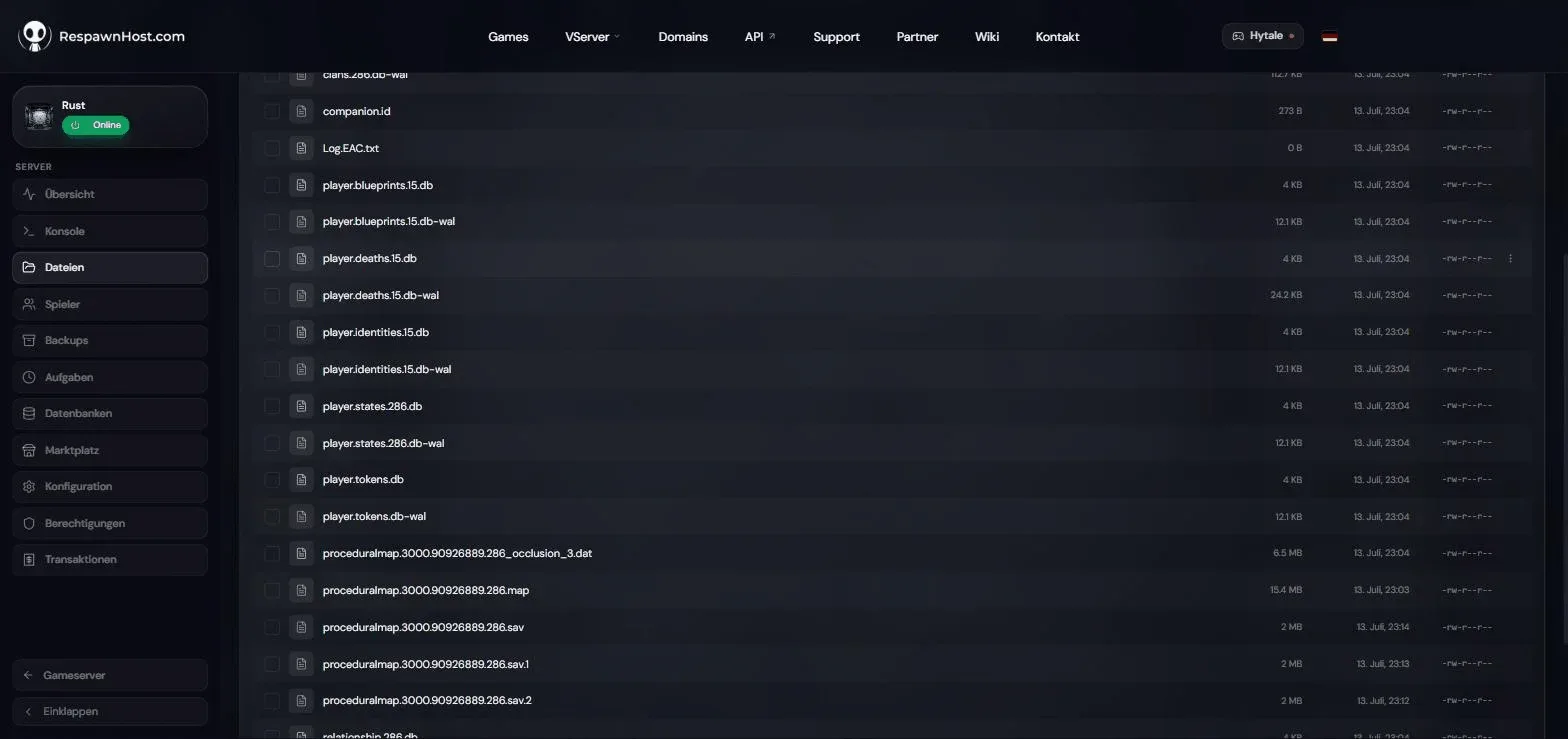
Task: Expand the VServer dropdown in the top menu
Action: pyautogui.click(x=593, y=37)
